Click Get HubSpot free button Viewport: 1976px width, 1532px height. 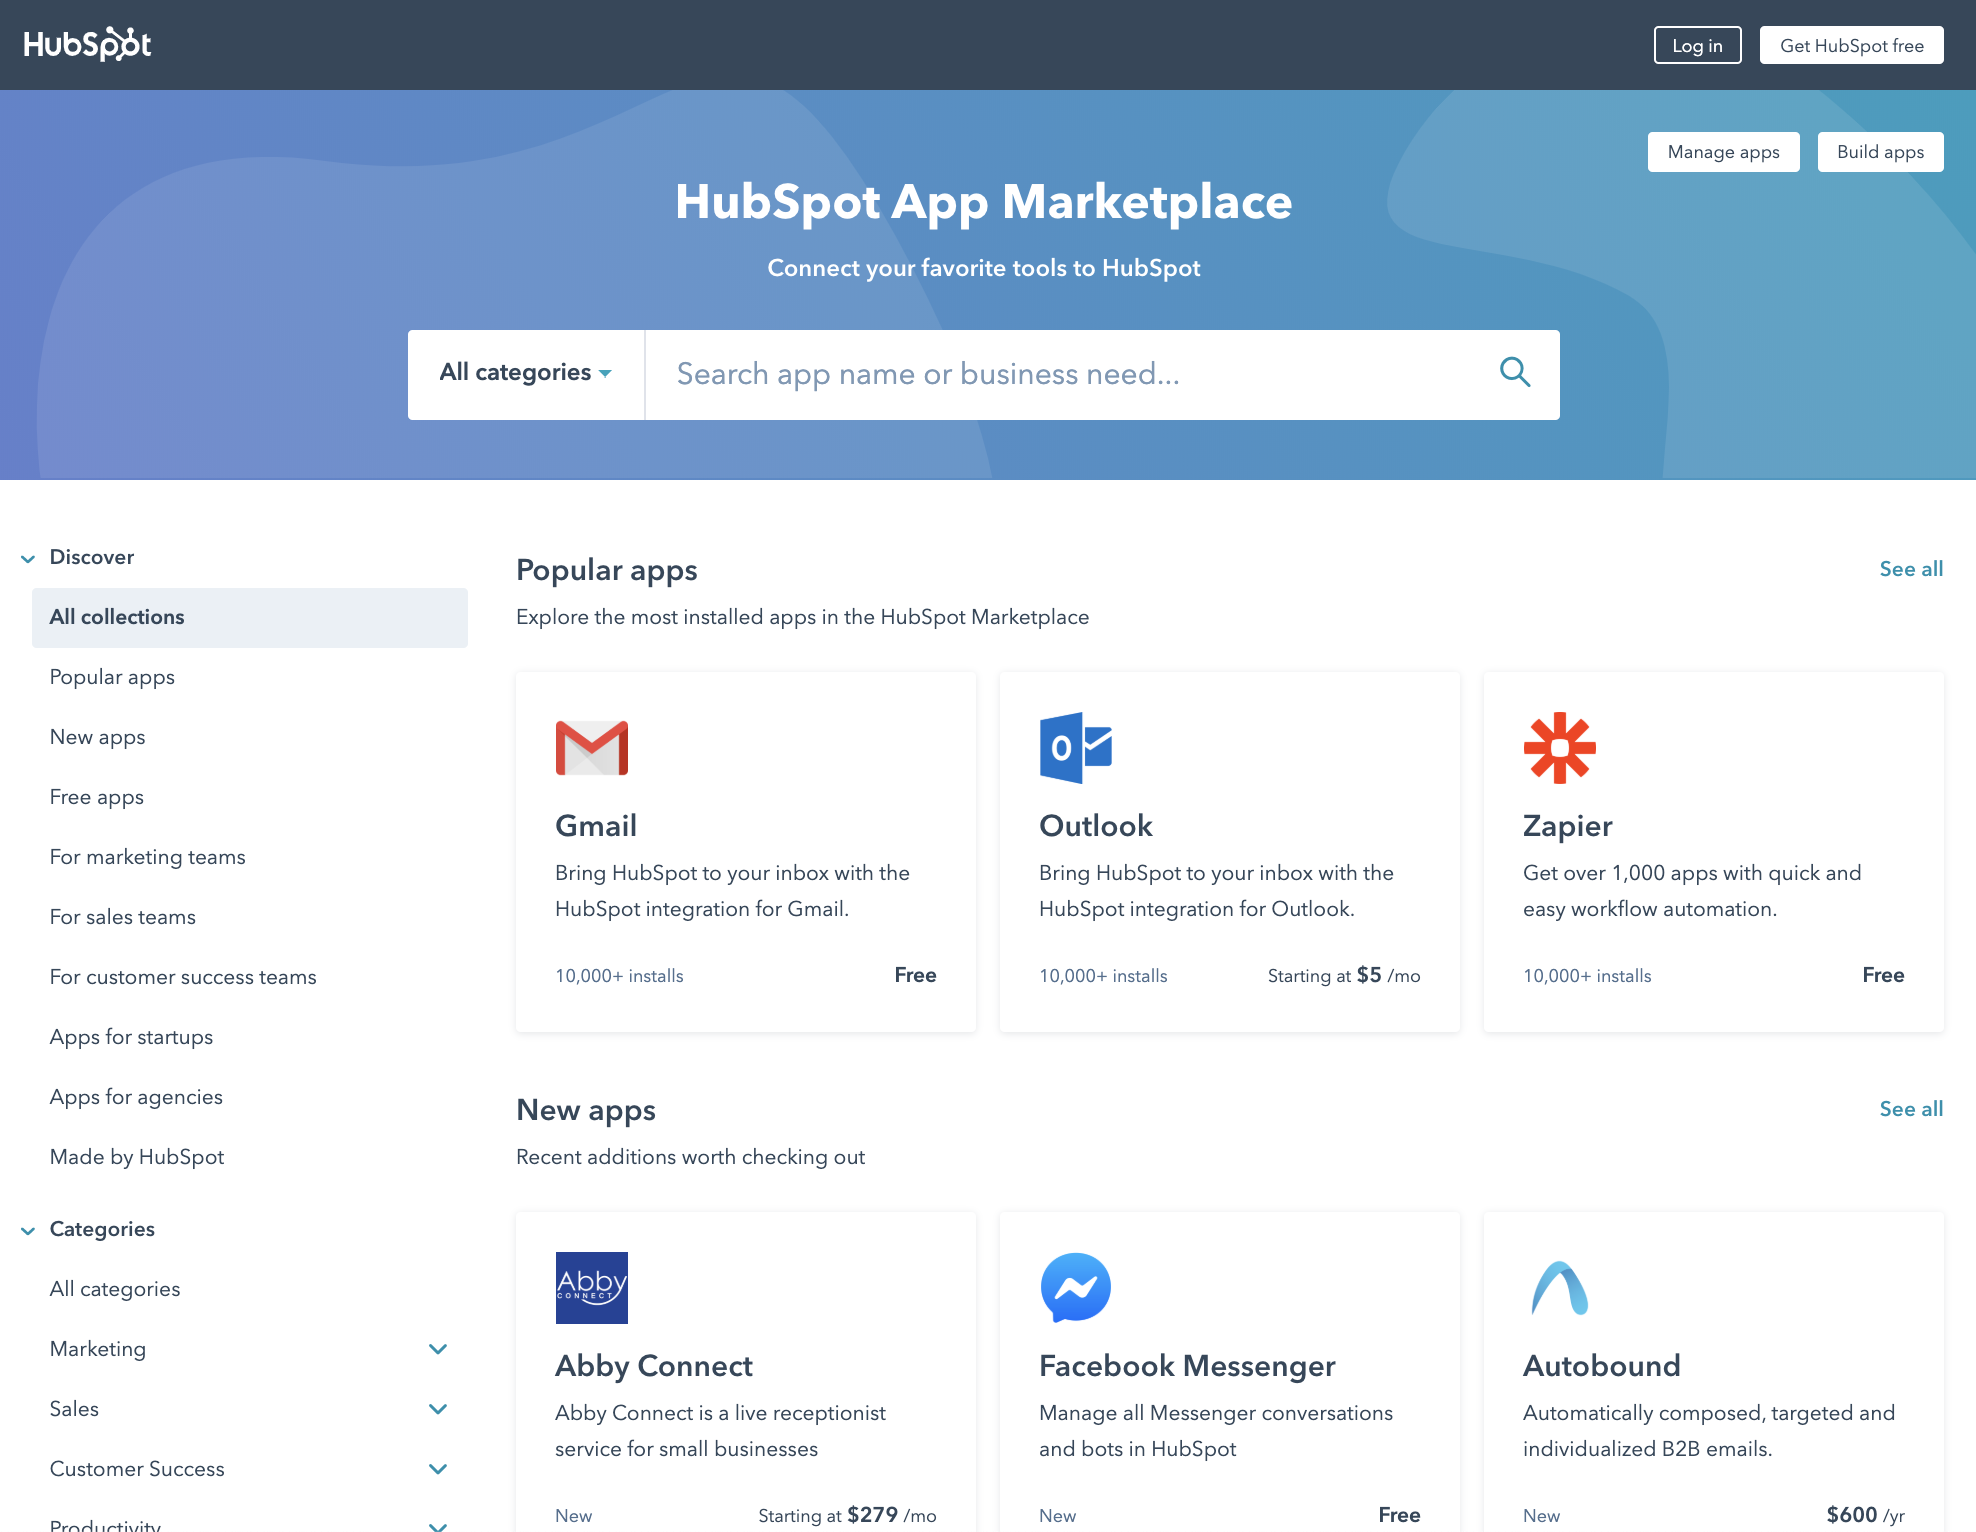[1852, 45]
